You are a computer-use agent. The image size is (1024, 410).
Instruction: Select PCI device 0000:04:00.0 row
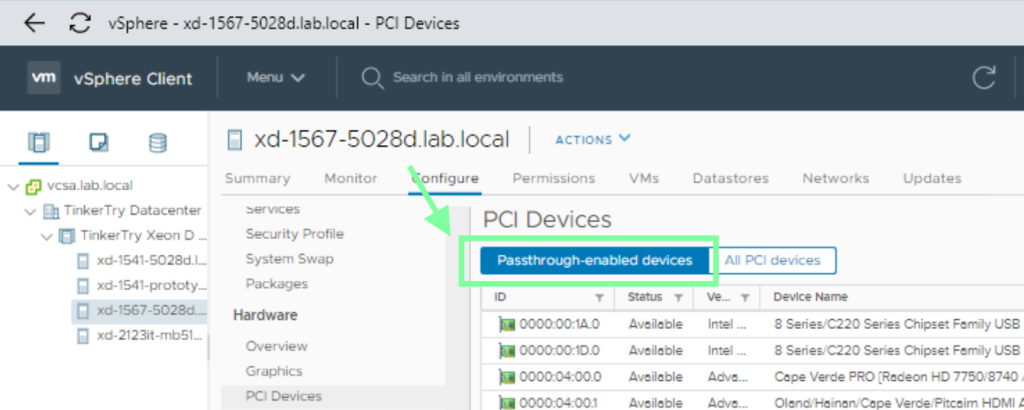coord(559,377)
